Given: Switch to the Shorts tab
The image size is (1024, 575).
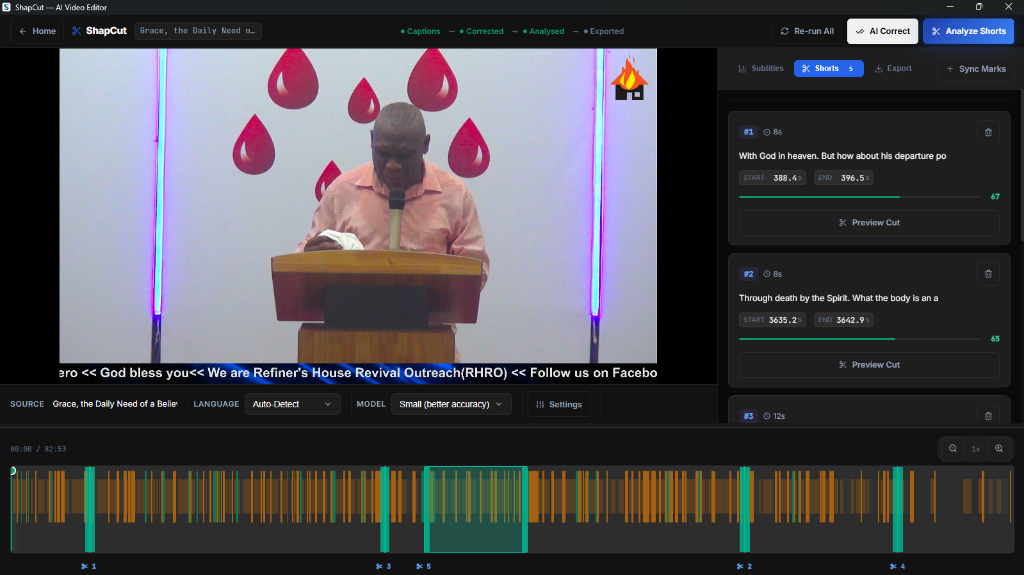Looking at the screenshot, I should [828, 68].
